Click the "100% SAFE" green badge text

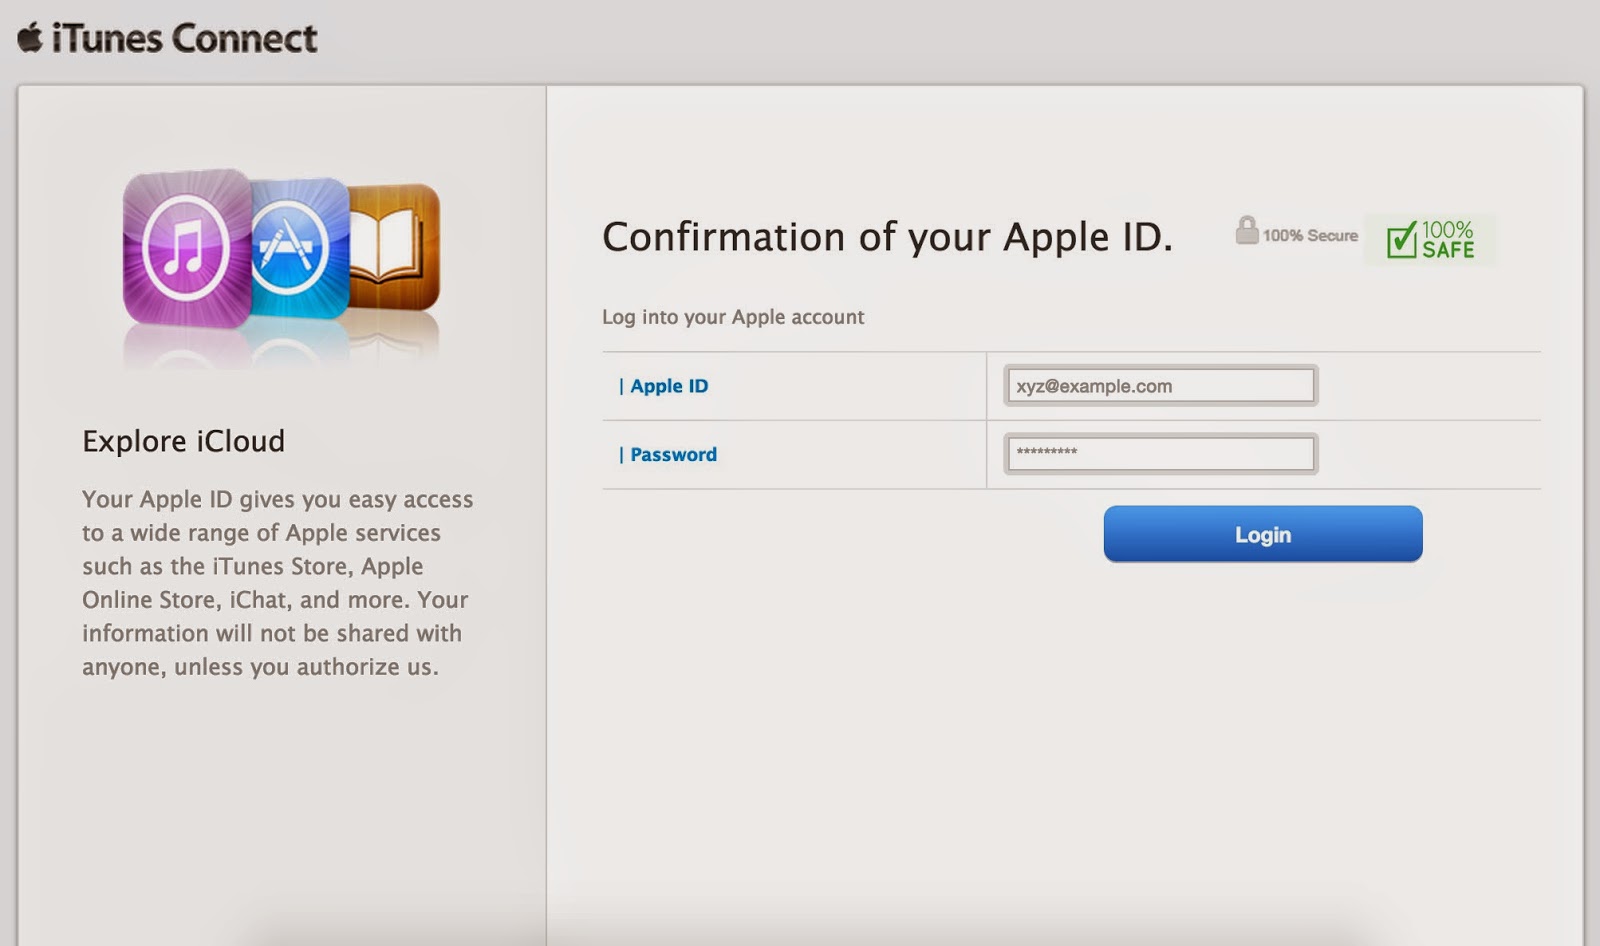click(x=1448, y=240)
